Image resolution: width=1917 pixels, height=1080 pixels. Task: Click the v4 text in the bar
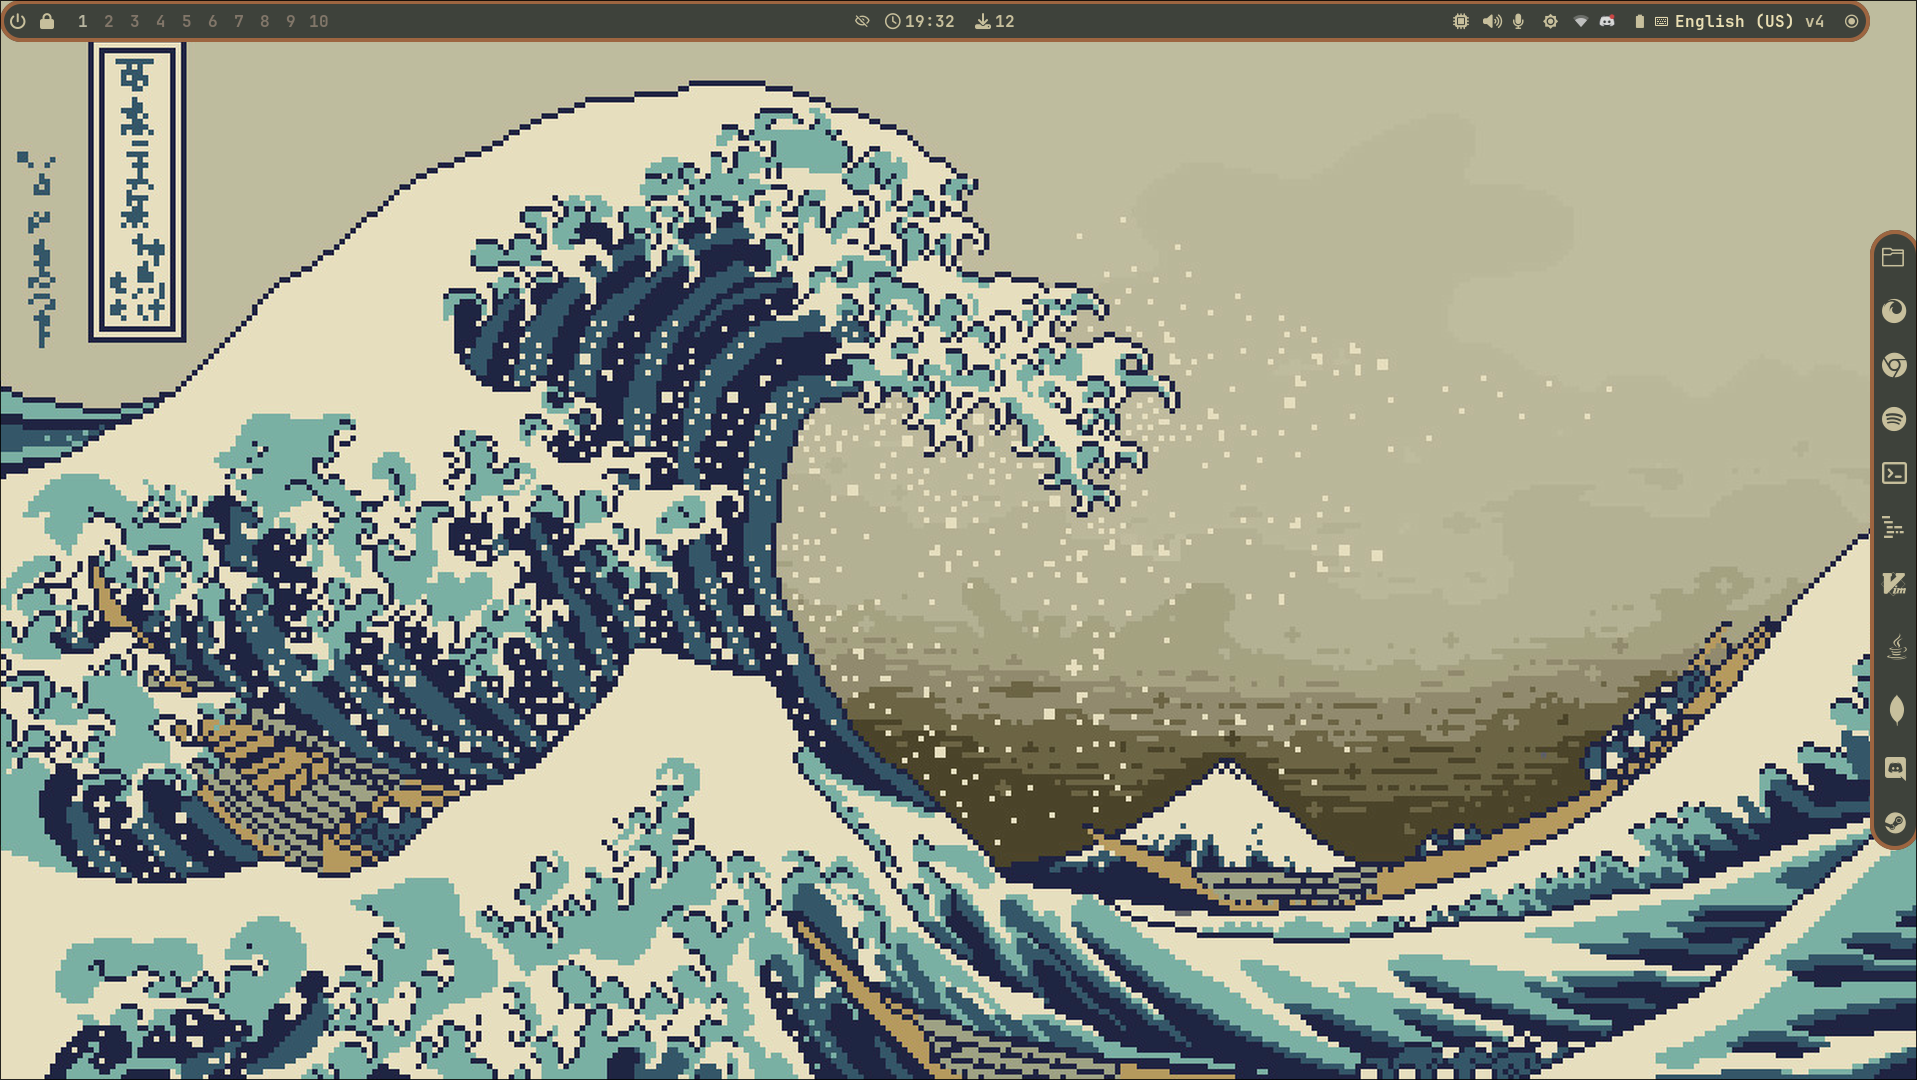pyautogui.click(x=1814, y=21)
